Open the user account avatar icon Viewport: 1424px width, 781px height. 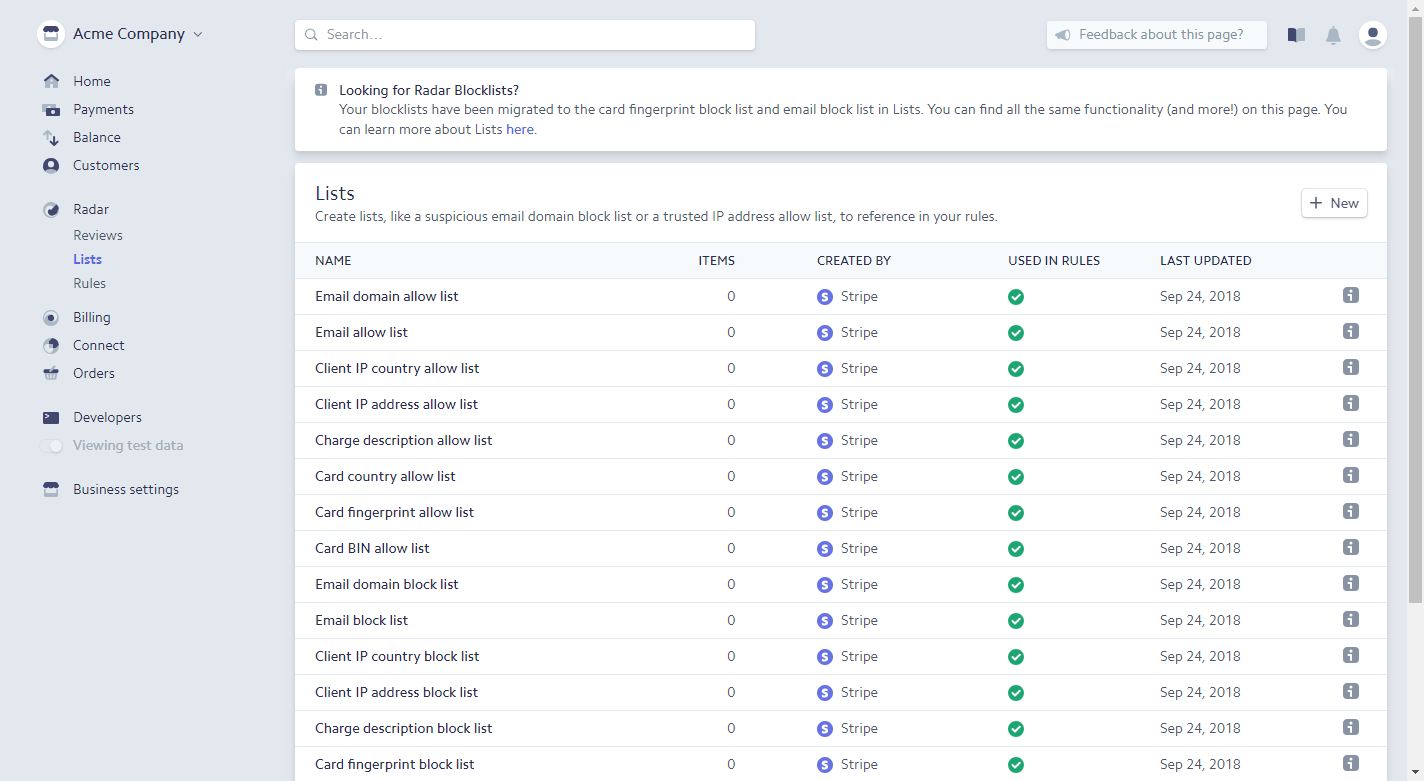1373,35
